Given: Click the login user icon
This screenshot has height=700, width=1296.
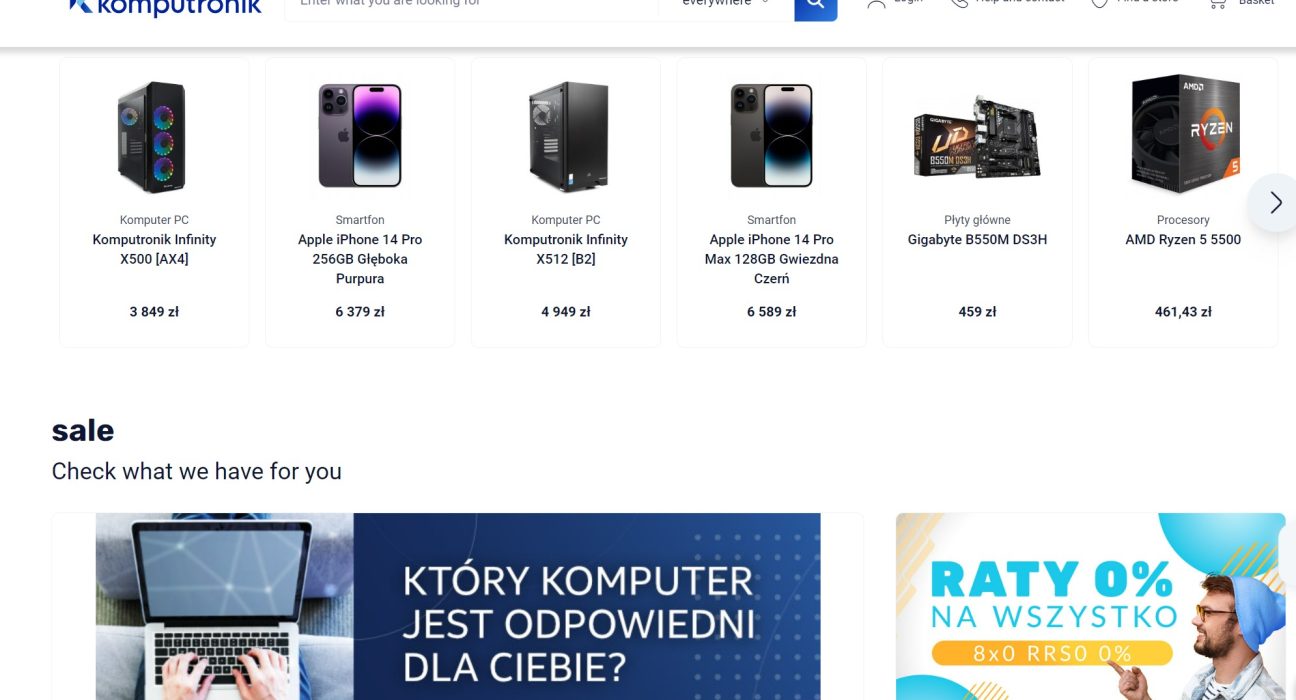Looking at the screenshot, I should click(876, 4).
